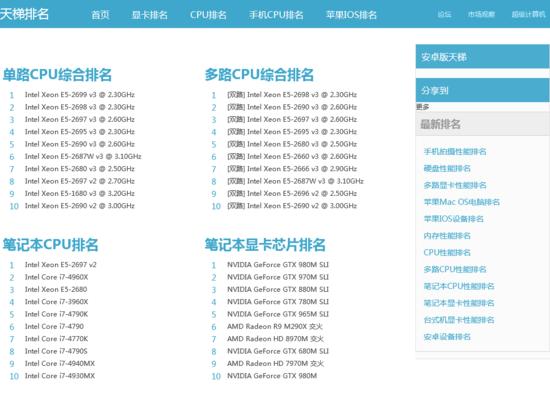Open 内存性能排名 sidebar link

[447, 236]
